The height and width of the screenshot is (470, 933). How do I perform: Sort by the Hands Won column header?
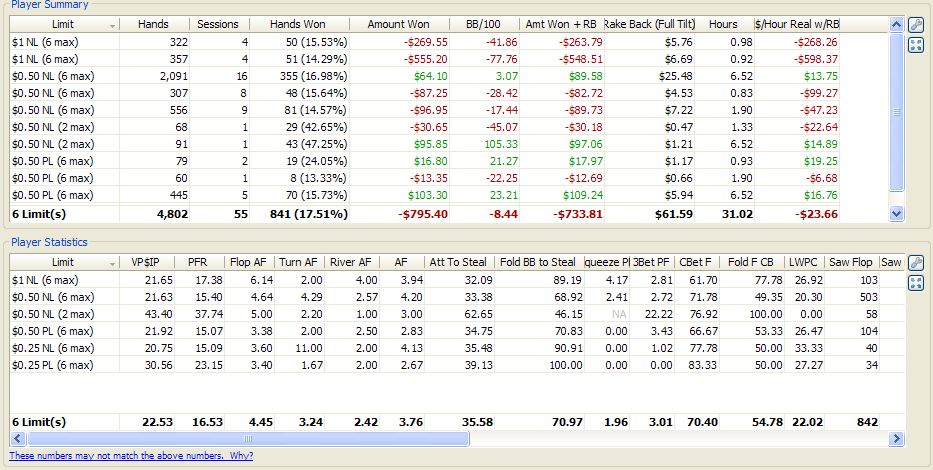point(298,24)
